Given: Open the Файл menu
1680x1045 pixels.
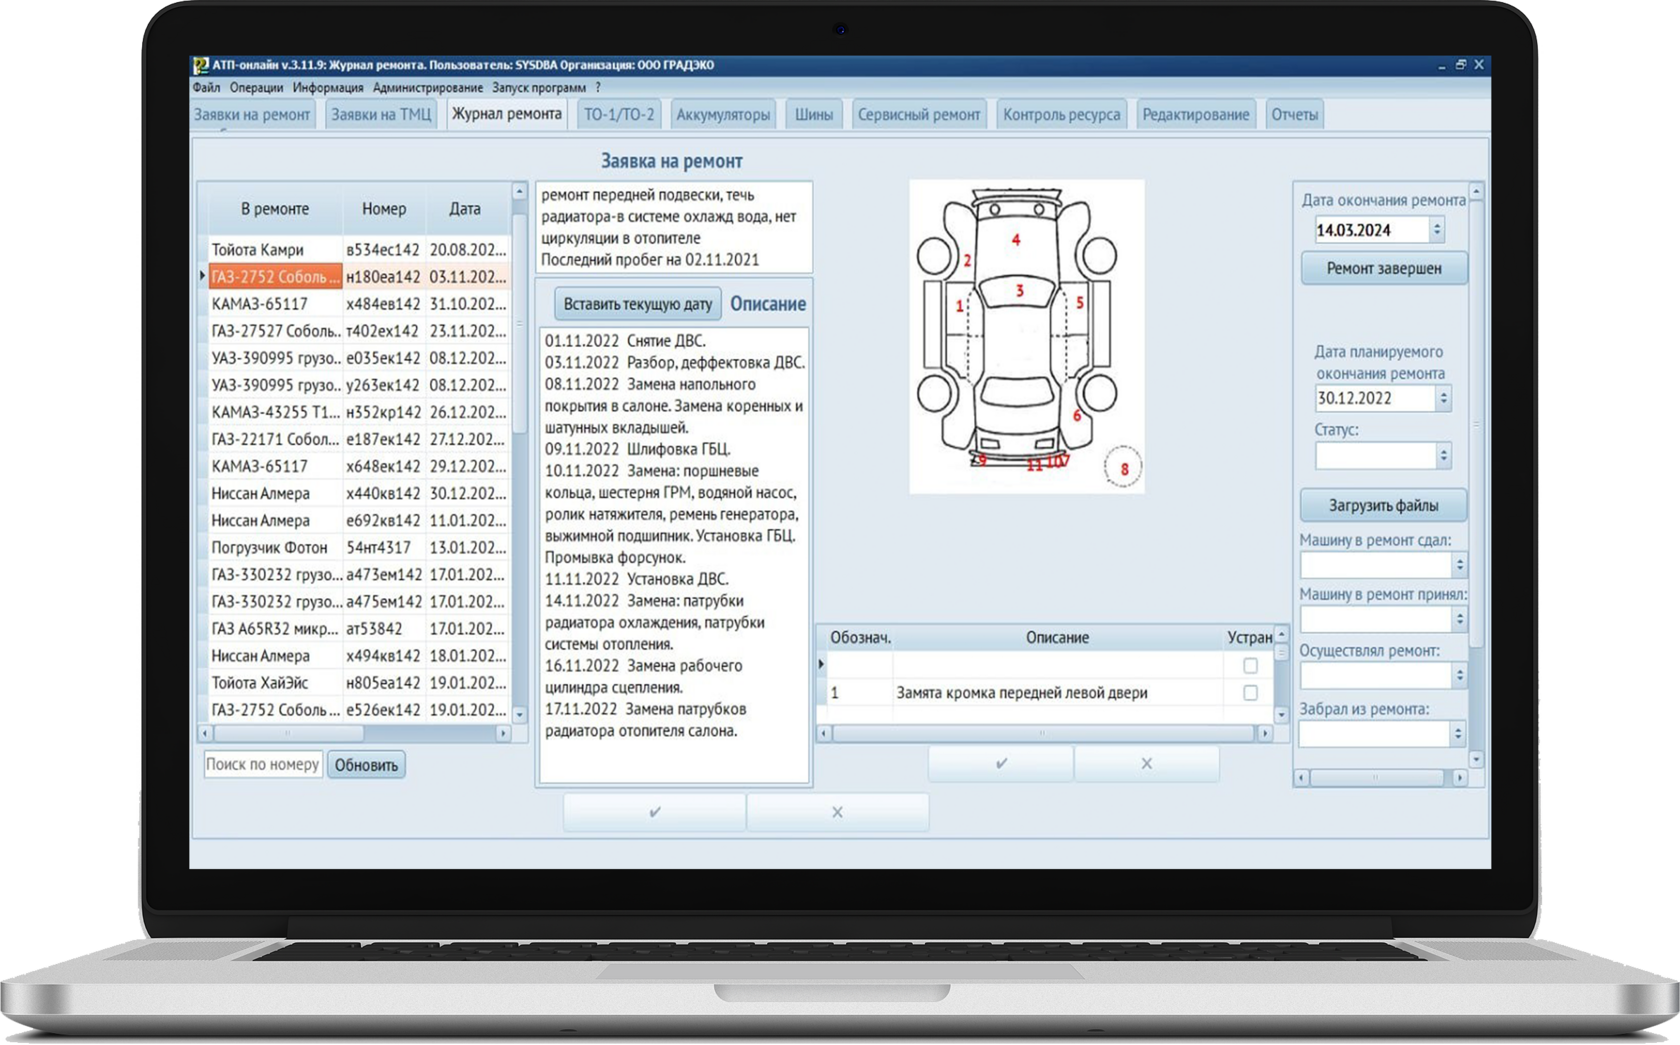Looking at the screenshot, I should [x=207, y=88].
